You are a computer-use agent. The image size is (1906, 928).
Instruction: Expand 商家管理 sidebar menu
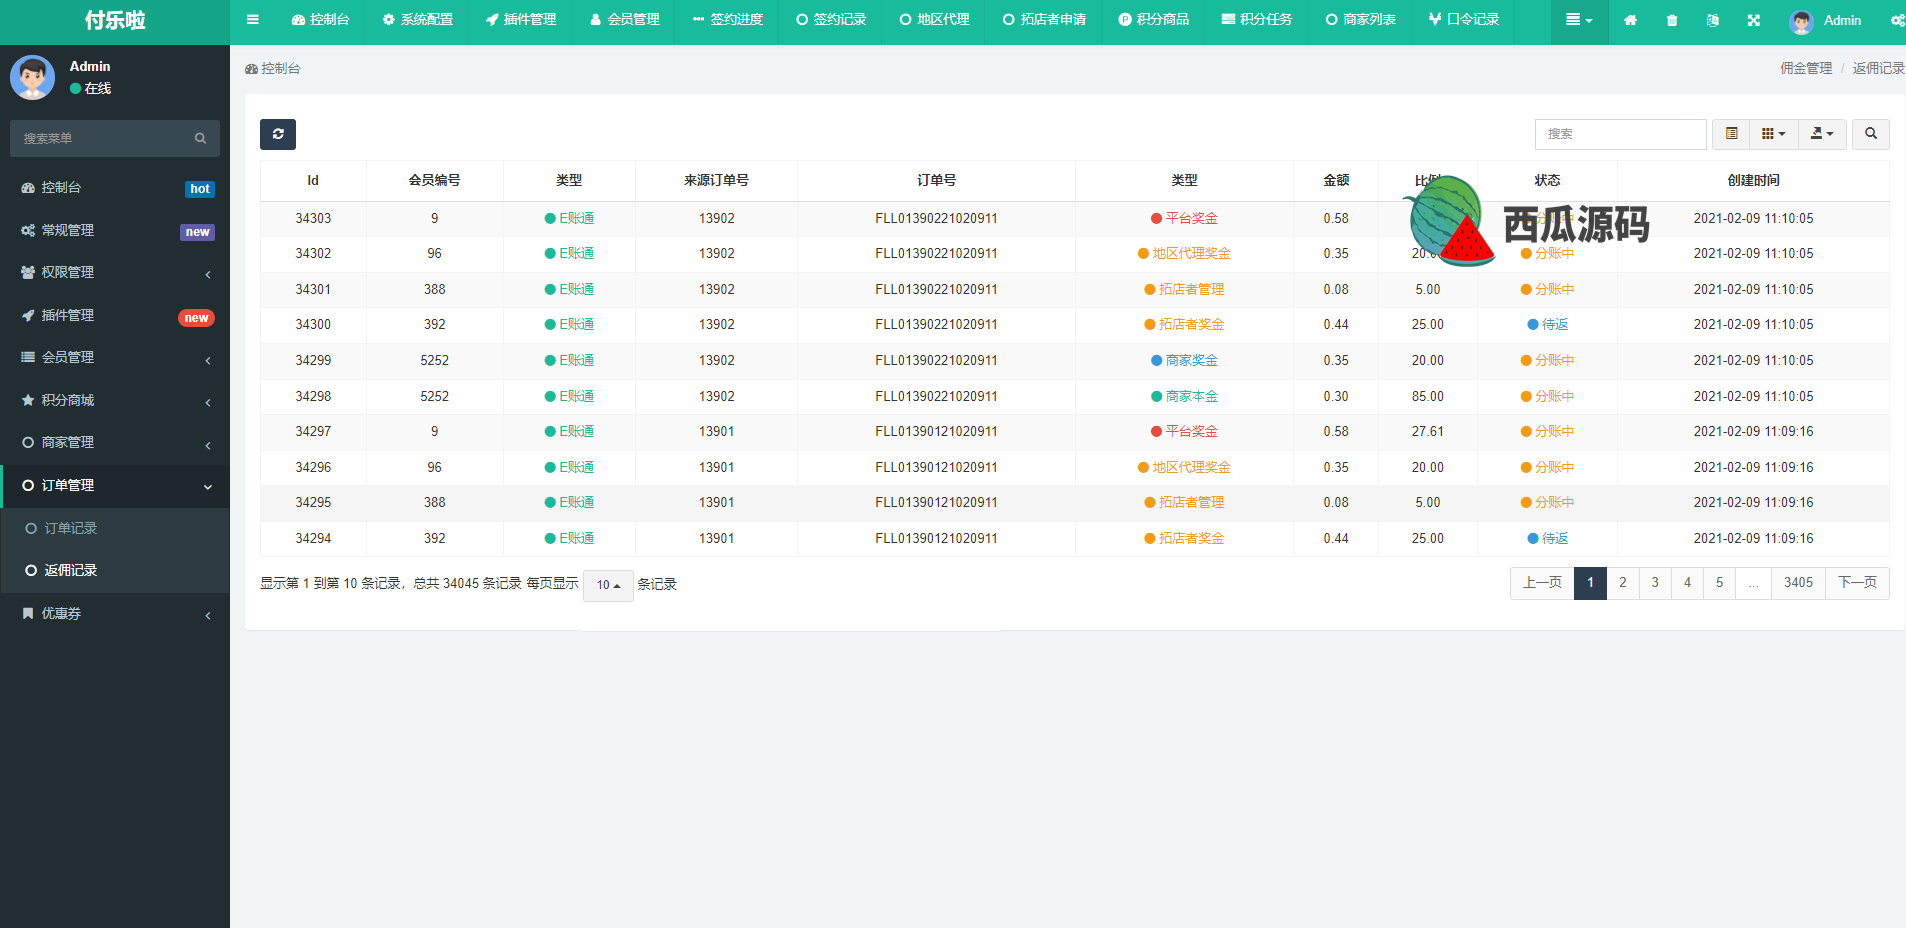pyautogui.click(x=115, y=443)
